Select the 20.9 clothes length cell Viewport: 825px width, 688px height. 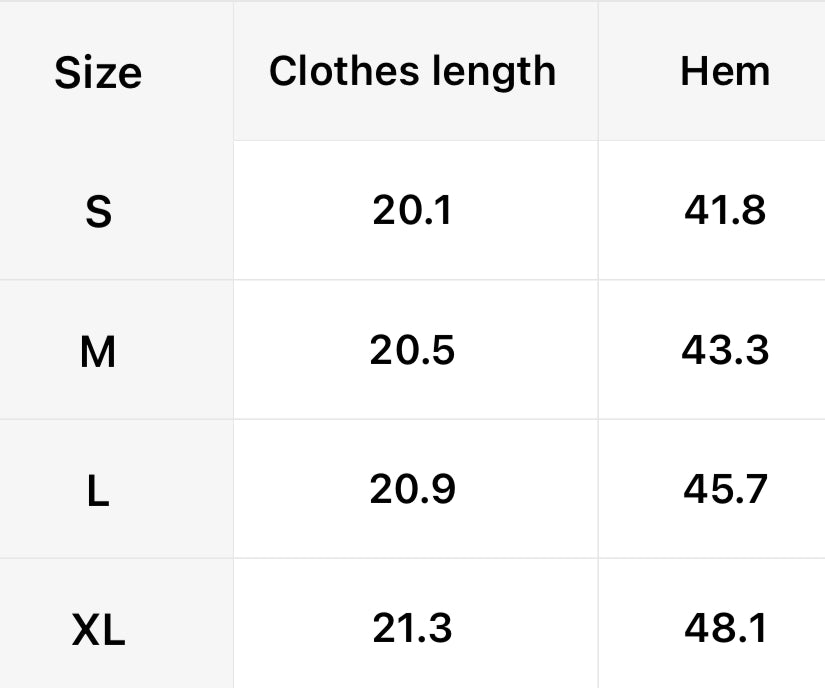tap(412, 489)
